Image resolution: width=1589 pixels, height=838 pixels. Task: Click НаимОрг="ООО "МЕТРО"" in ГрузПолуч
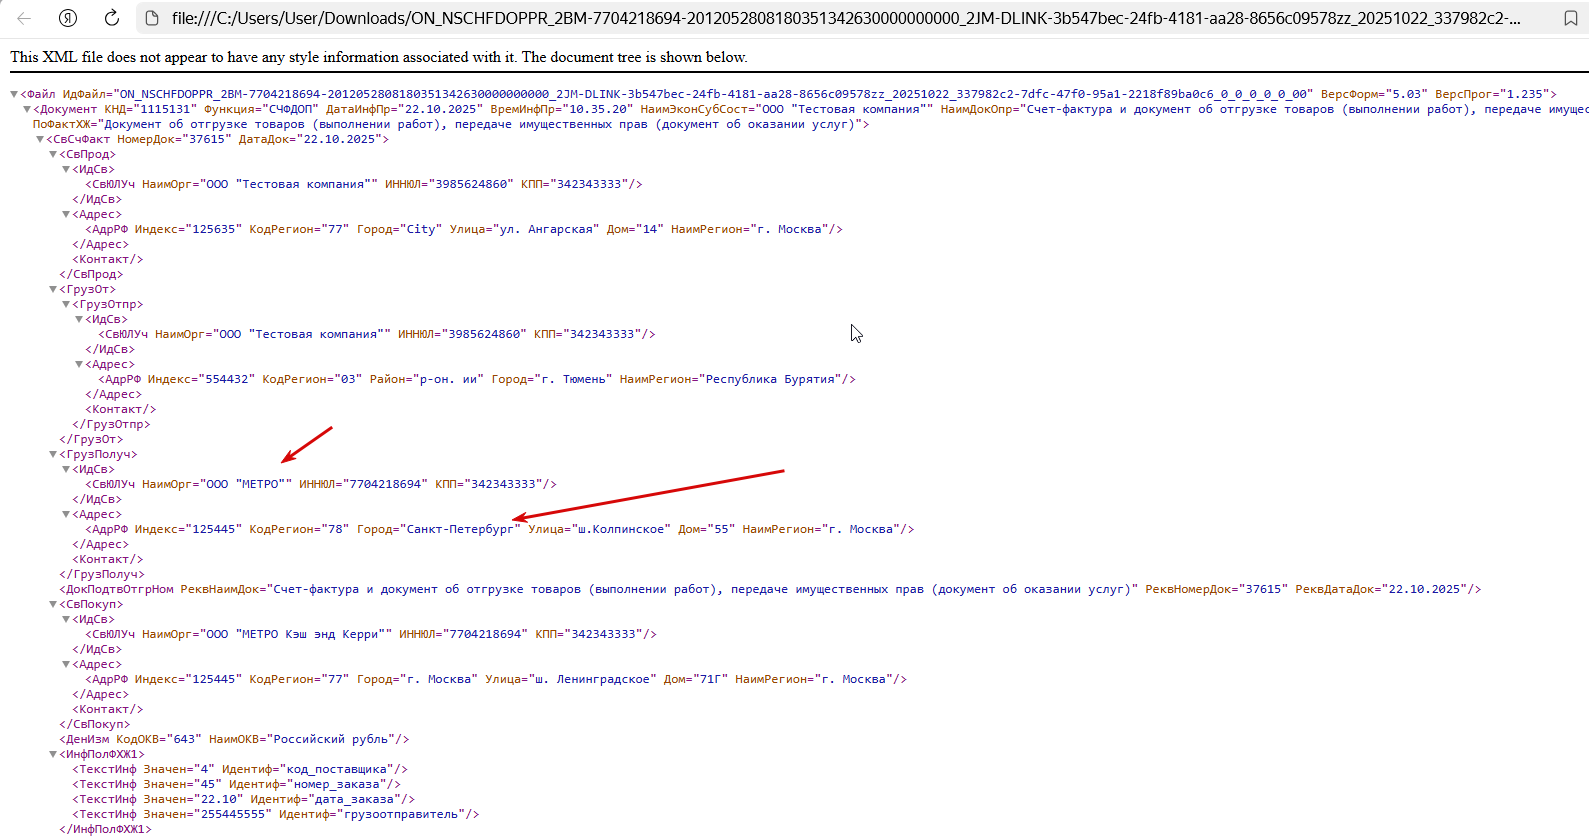(217, 484)
